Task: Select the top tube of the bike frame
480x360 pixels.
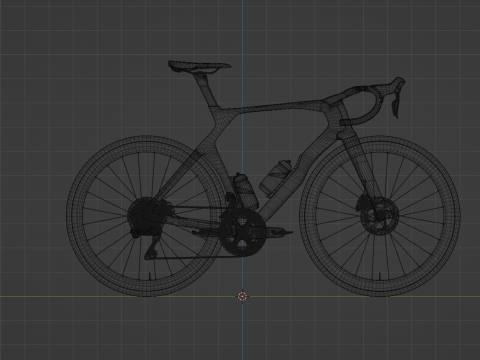Action: point(273,107)
